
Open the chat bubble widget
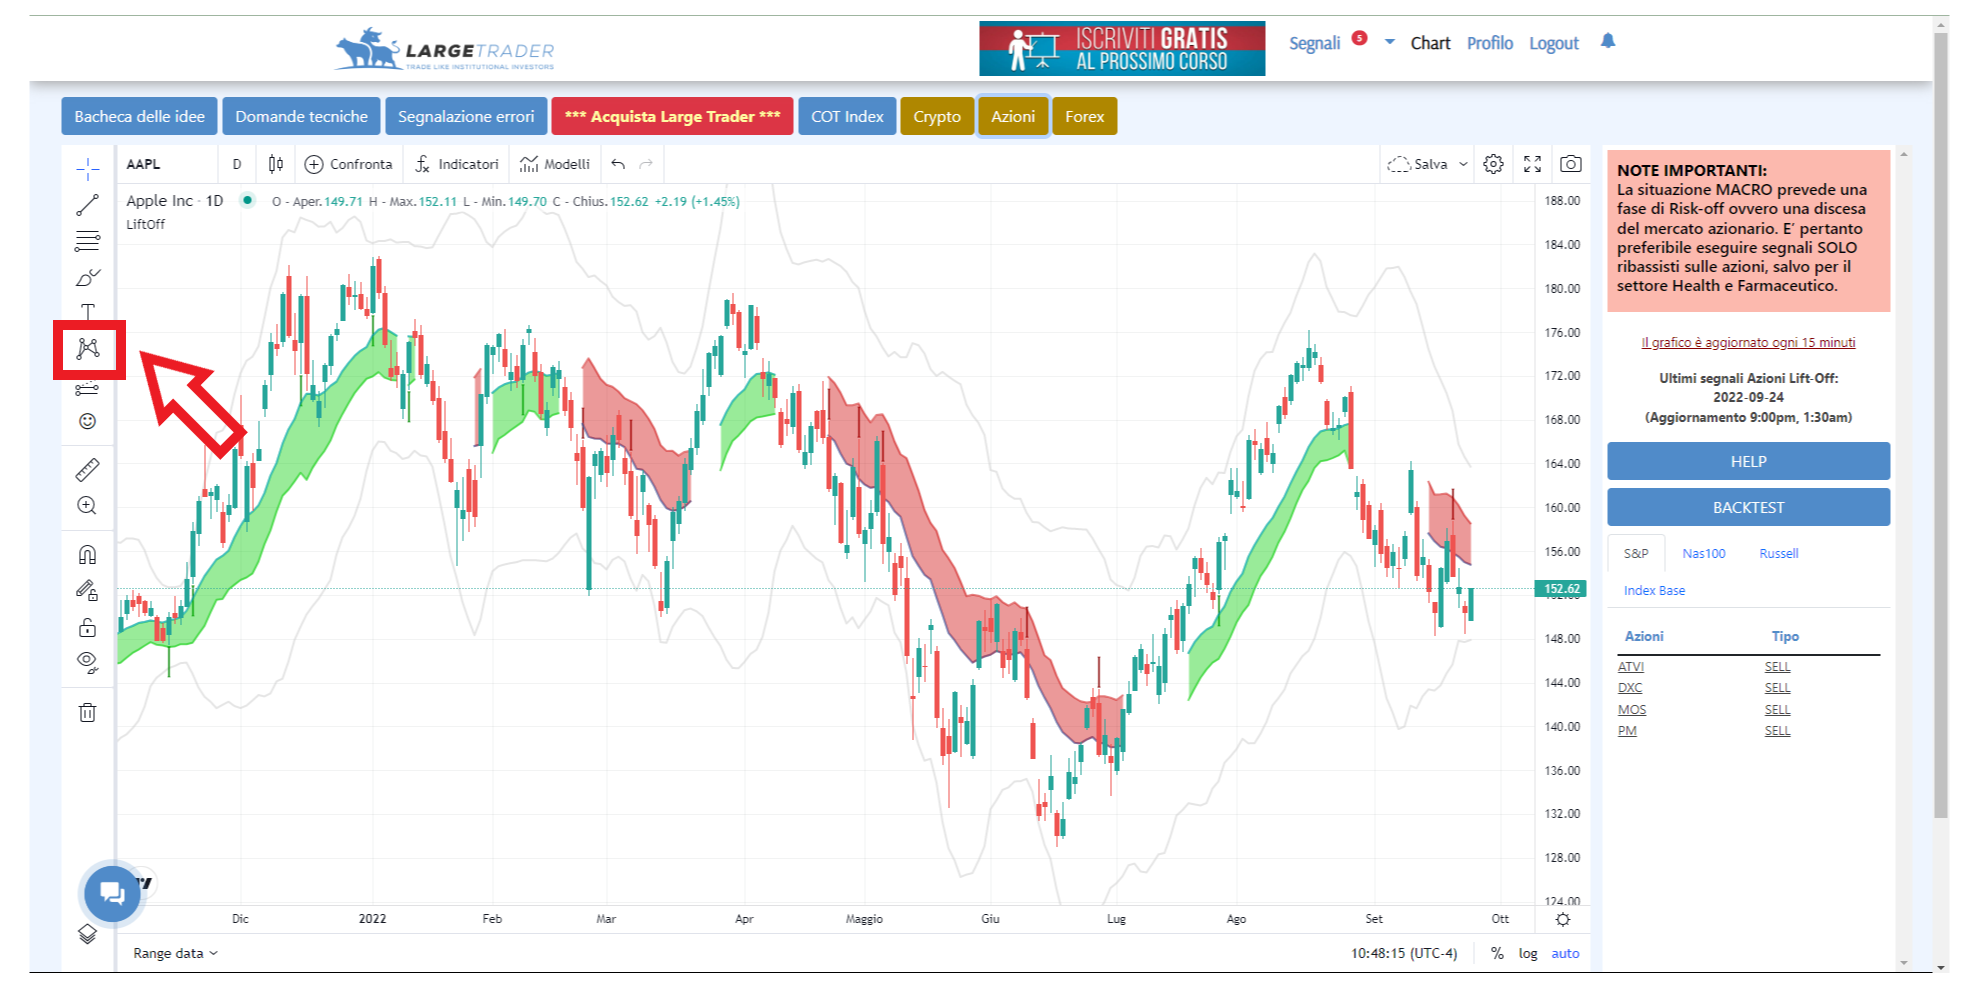[x=112, y=893]
